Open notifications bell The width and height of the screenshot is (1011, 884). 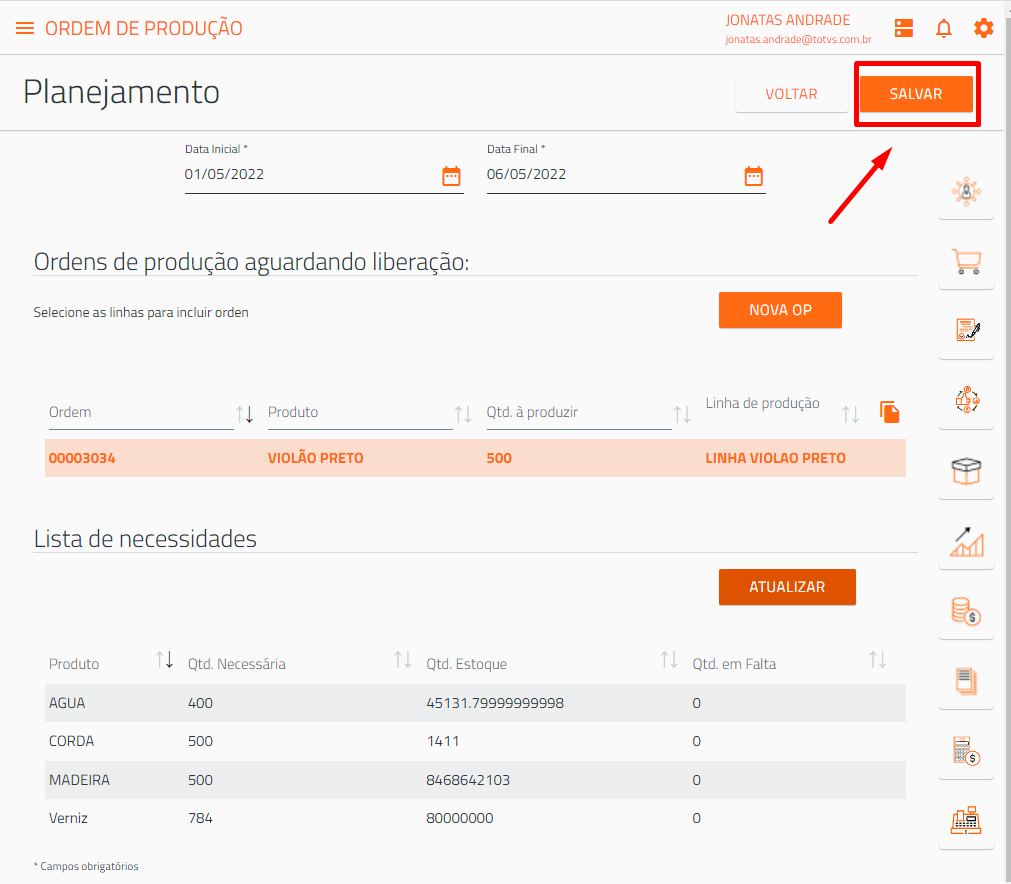click(943, 28)
